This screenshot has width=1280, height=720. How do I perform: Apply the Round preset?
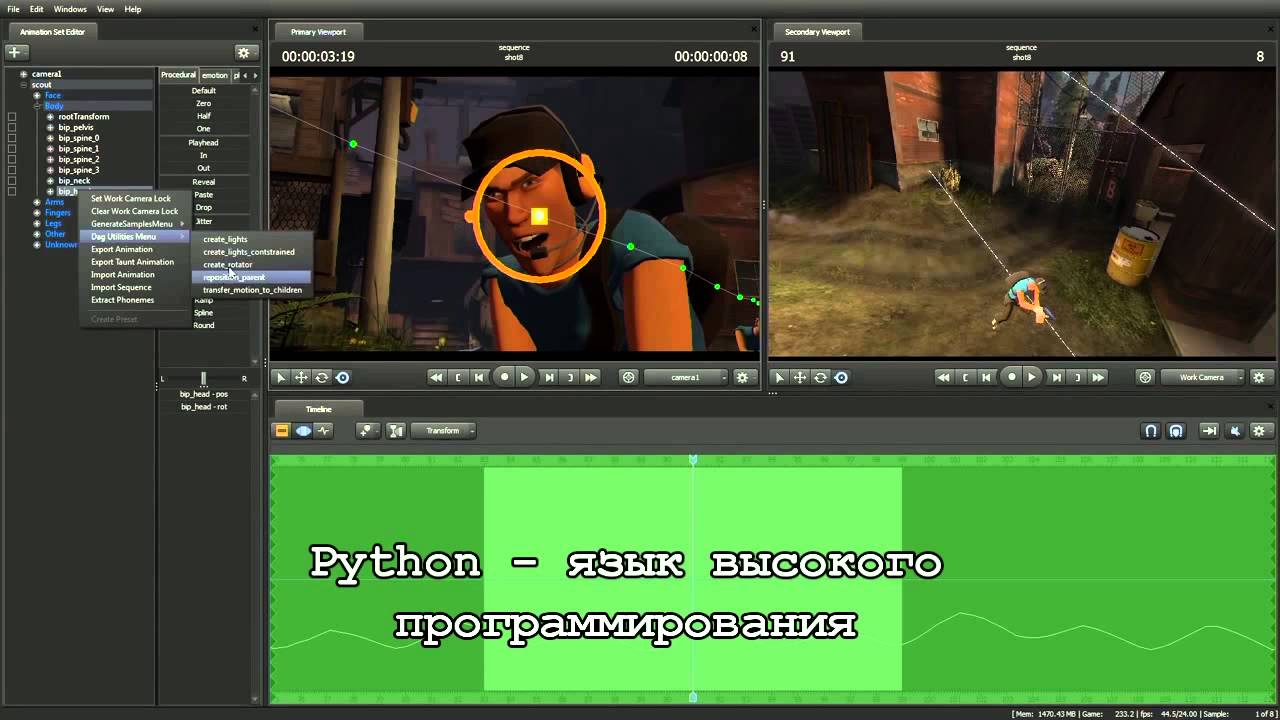pyautogui.click(x=204, y=326)
